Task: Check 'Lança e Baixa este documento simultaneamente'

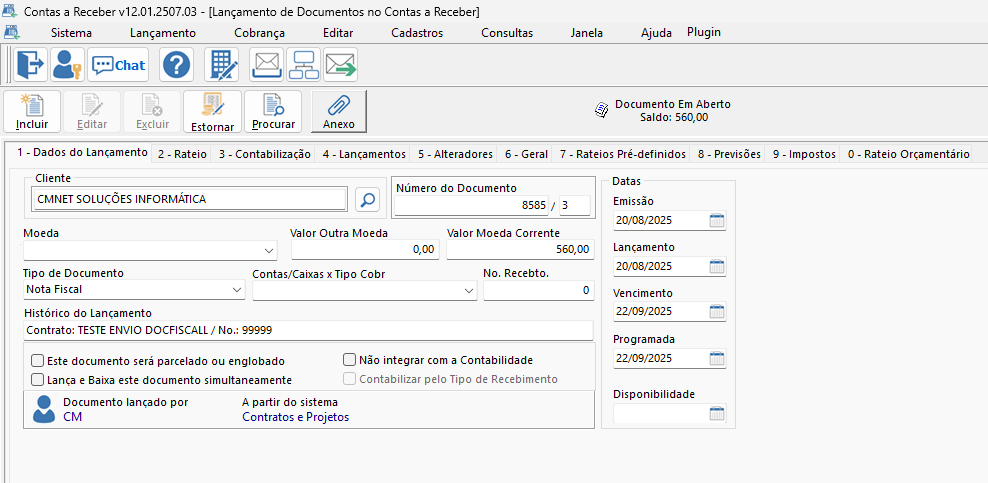Action: click(38, 380)
